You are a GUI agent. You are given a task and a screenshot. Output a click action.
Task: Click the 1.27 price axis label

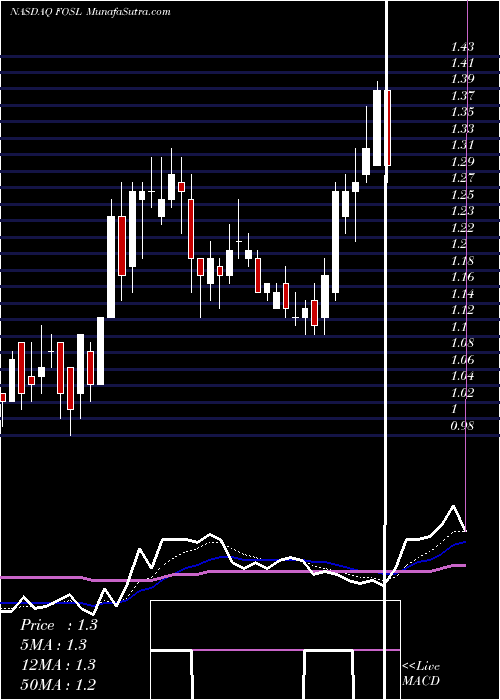tap(462, 179)
